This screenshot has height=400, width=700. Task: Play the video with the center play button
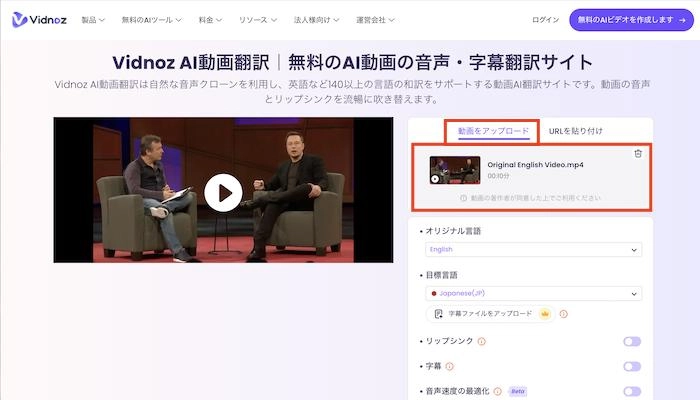point(223,191)
